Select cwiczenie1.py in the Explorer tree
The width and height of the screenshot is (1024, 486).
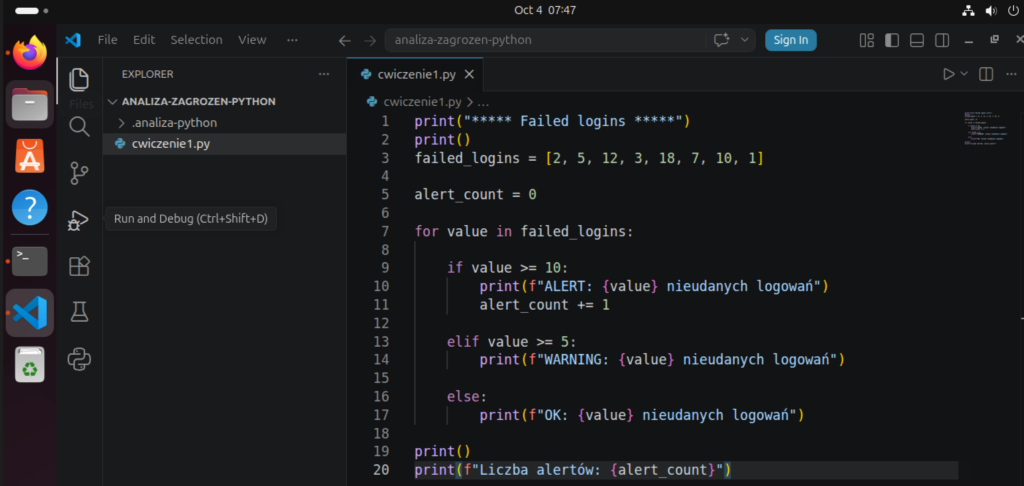pyautogui.click(x=225, y=144)
